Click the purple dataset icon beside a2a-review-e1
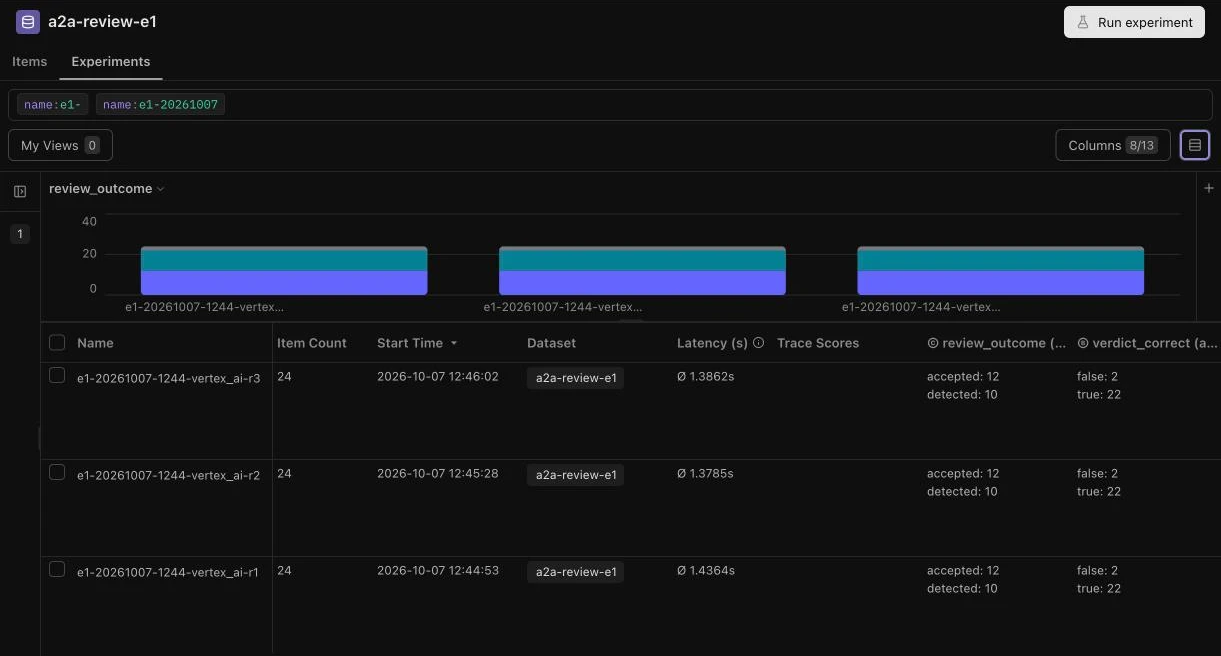 (x=28, y=22)
